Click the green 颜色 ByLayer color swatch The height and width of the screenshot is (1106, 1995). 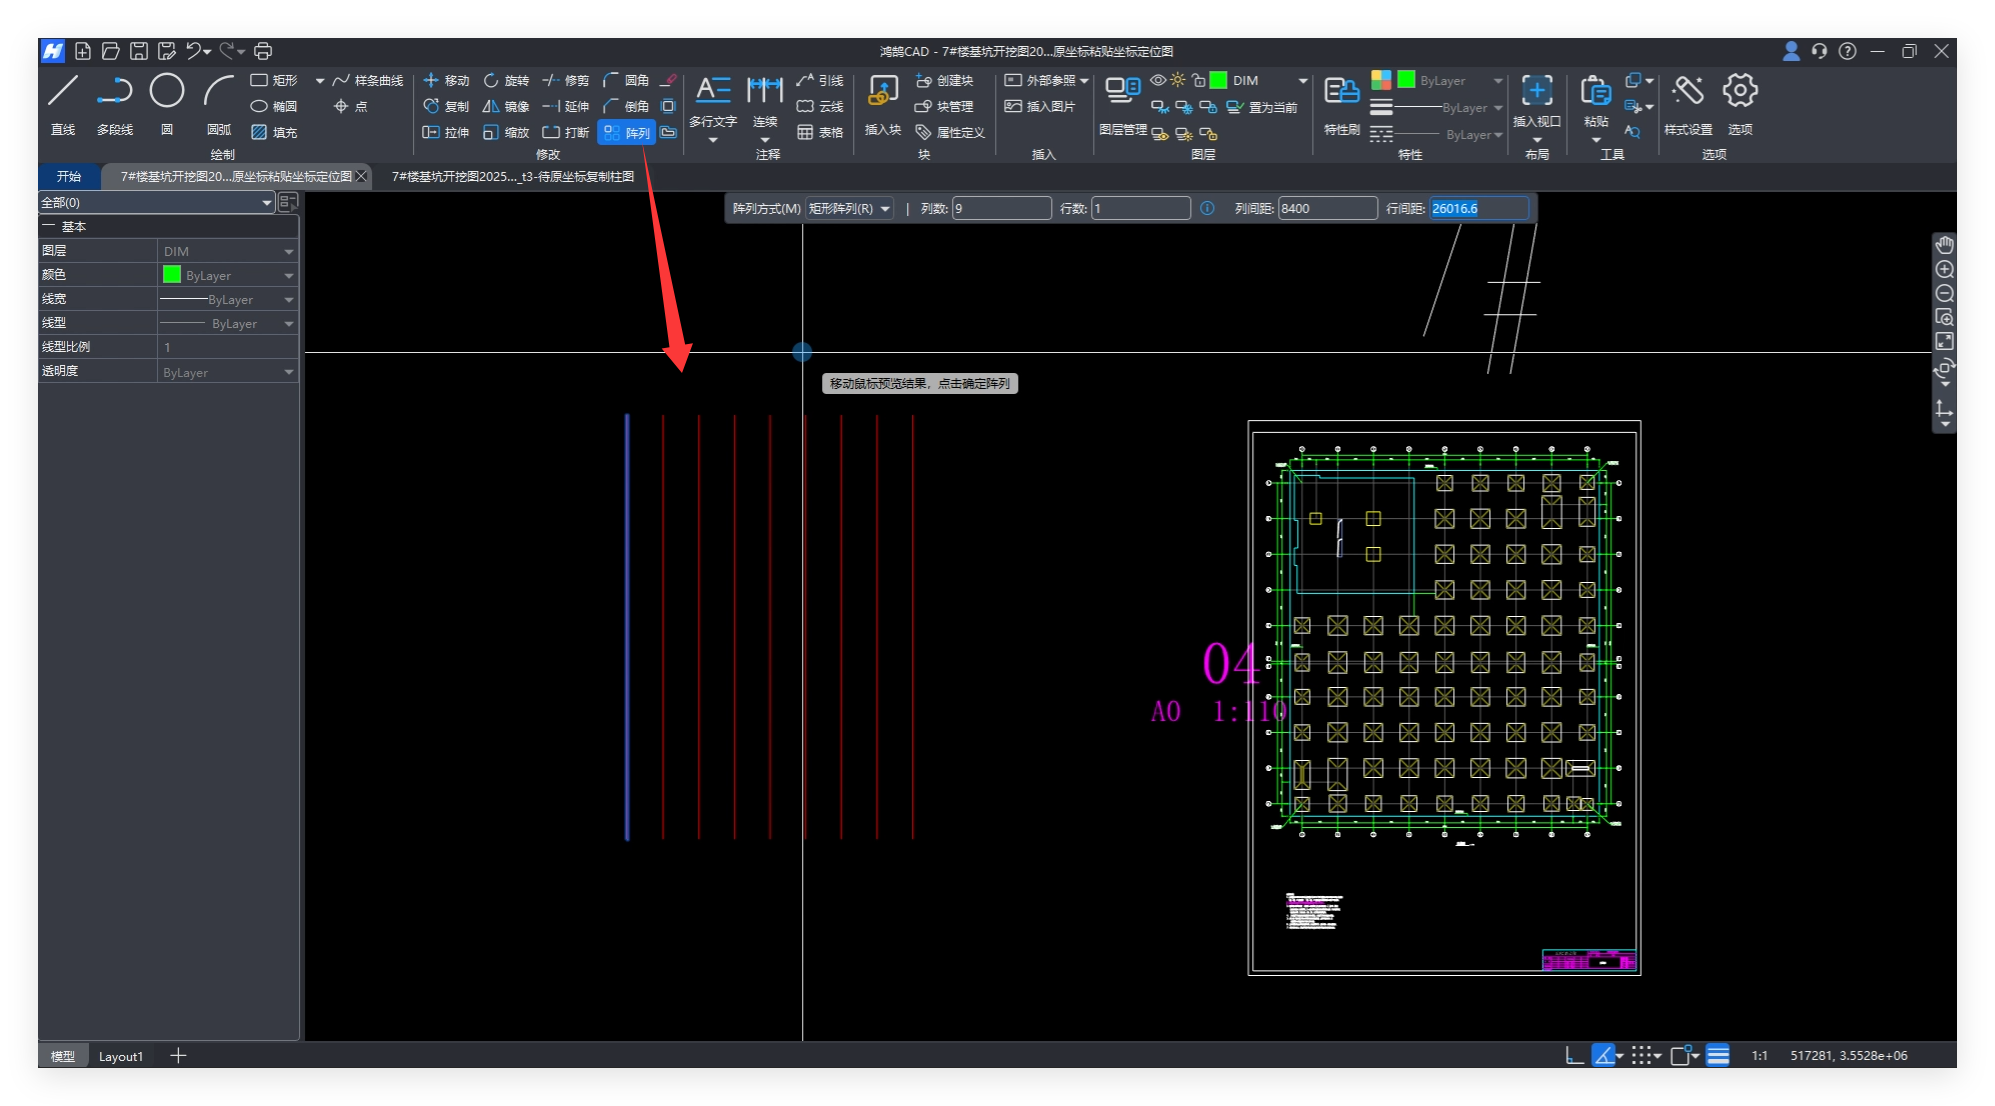click(x=172, y=275)
